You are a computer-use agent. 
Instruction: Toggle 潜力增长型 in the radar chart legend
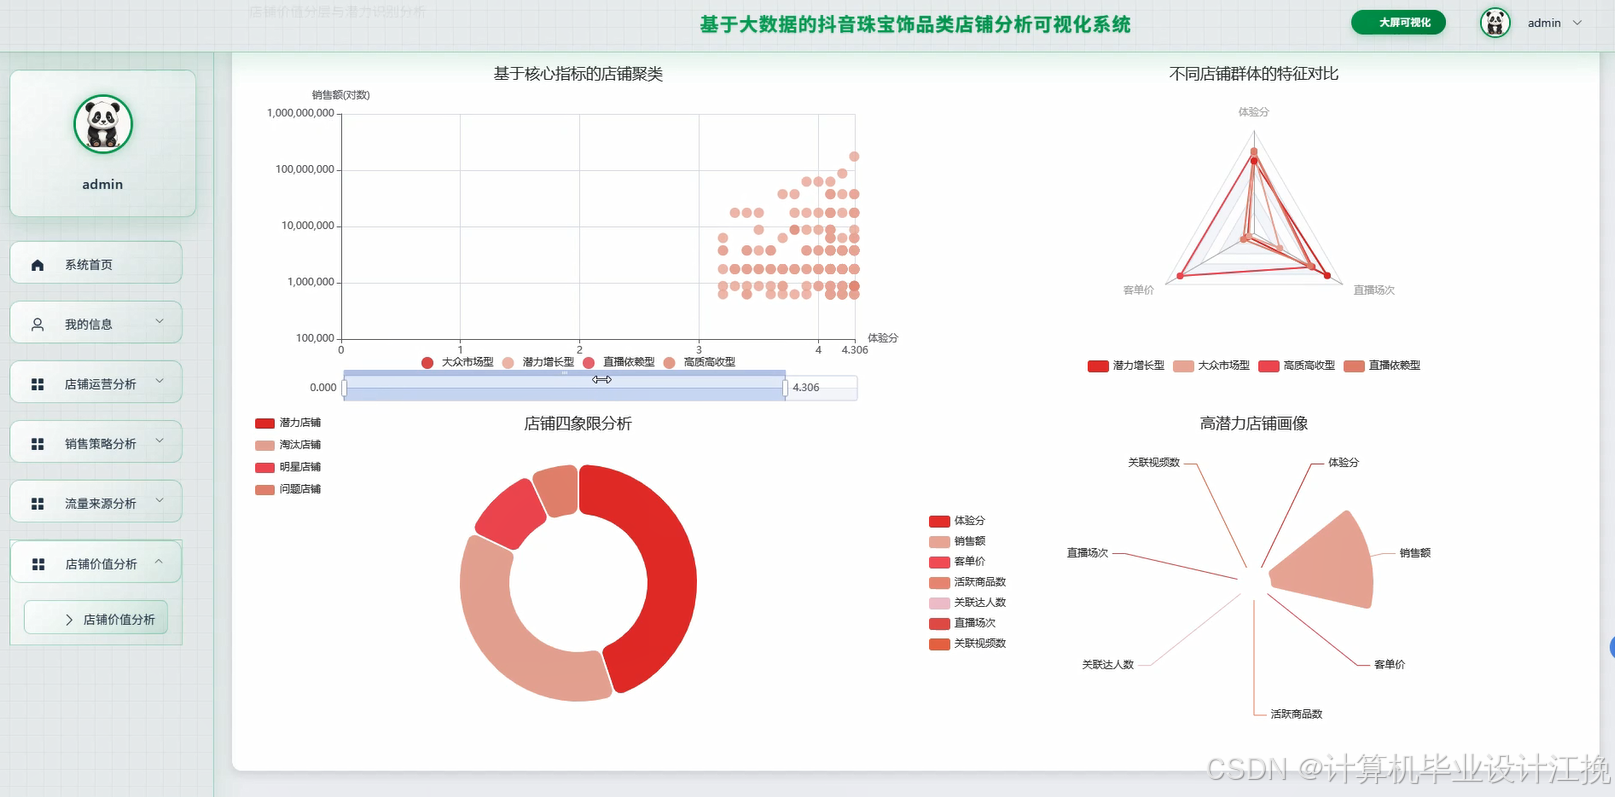[1126, 366]
